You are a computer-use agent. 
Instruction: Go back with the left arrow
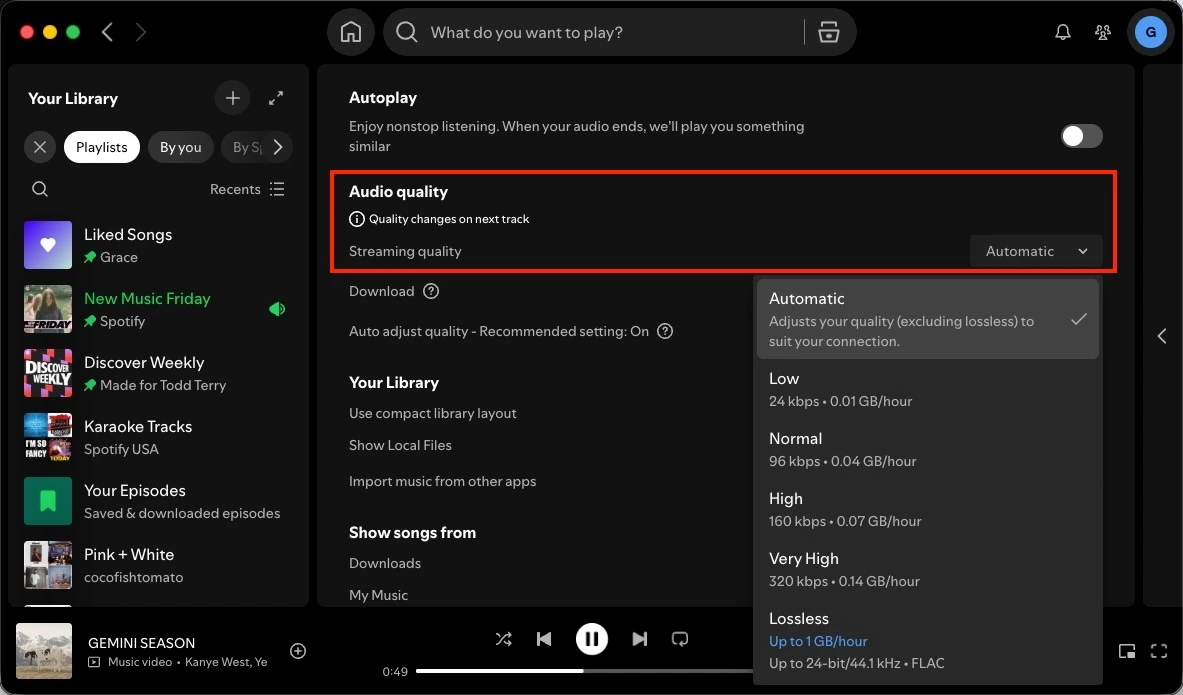point(107,32)
